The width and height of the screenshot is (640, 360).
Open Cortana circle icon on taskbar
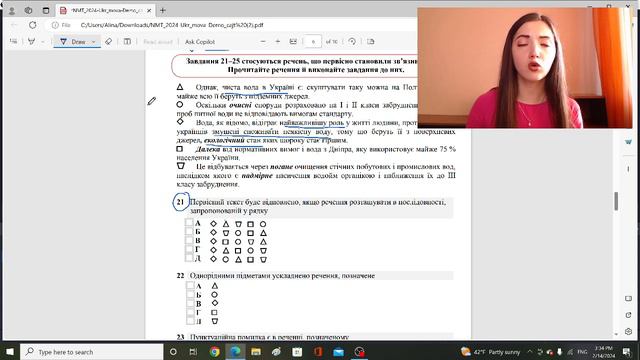[173, 352]
